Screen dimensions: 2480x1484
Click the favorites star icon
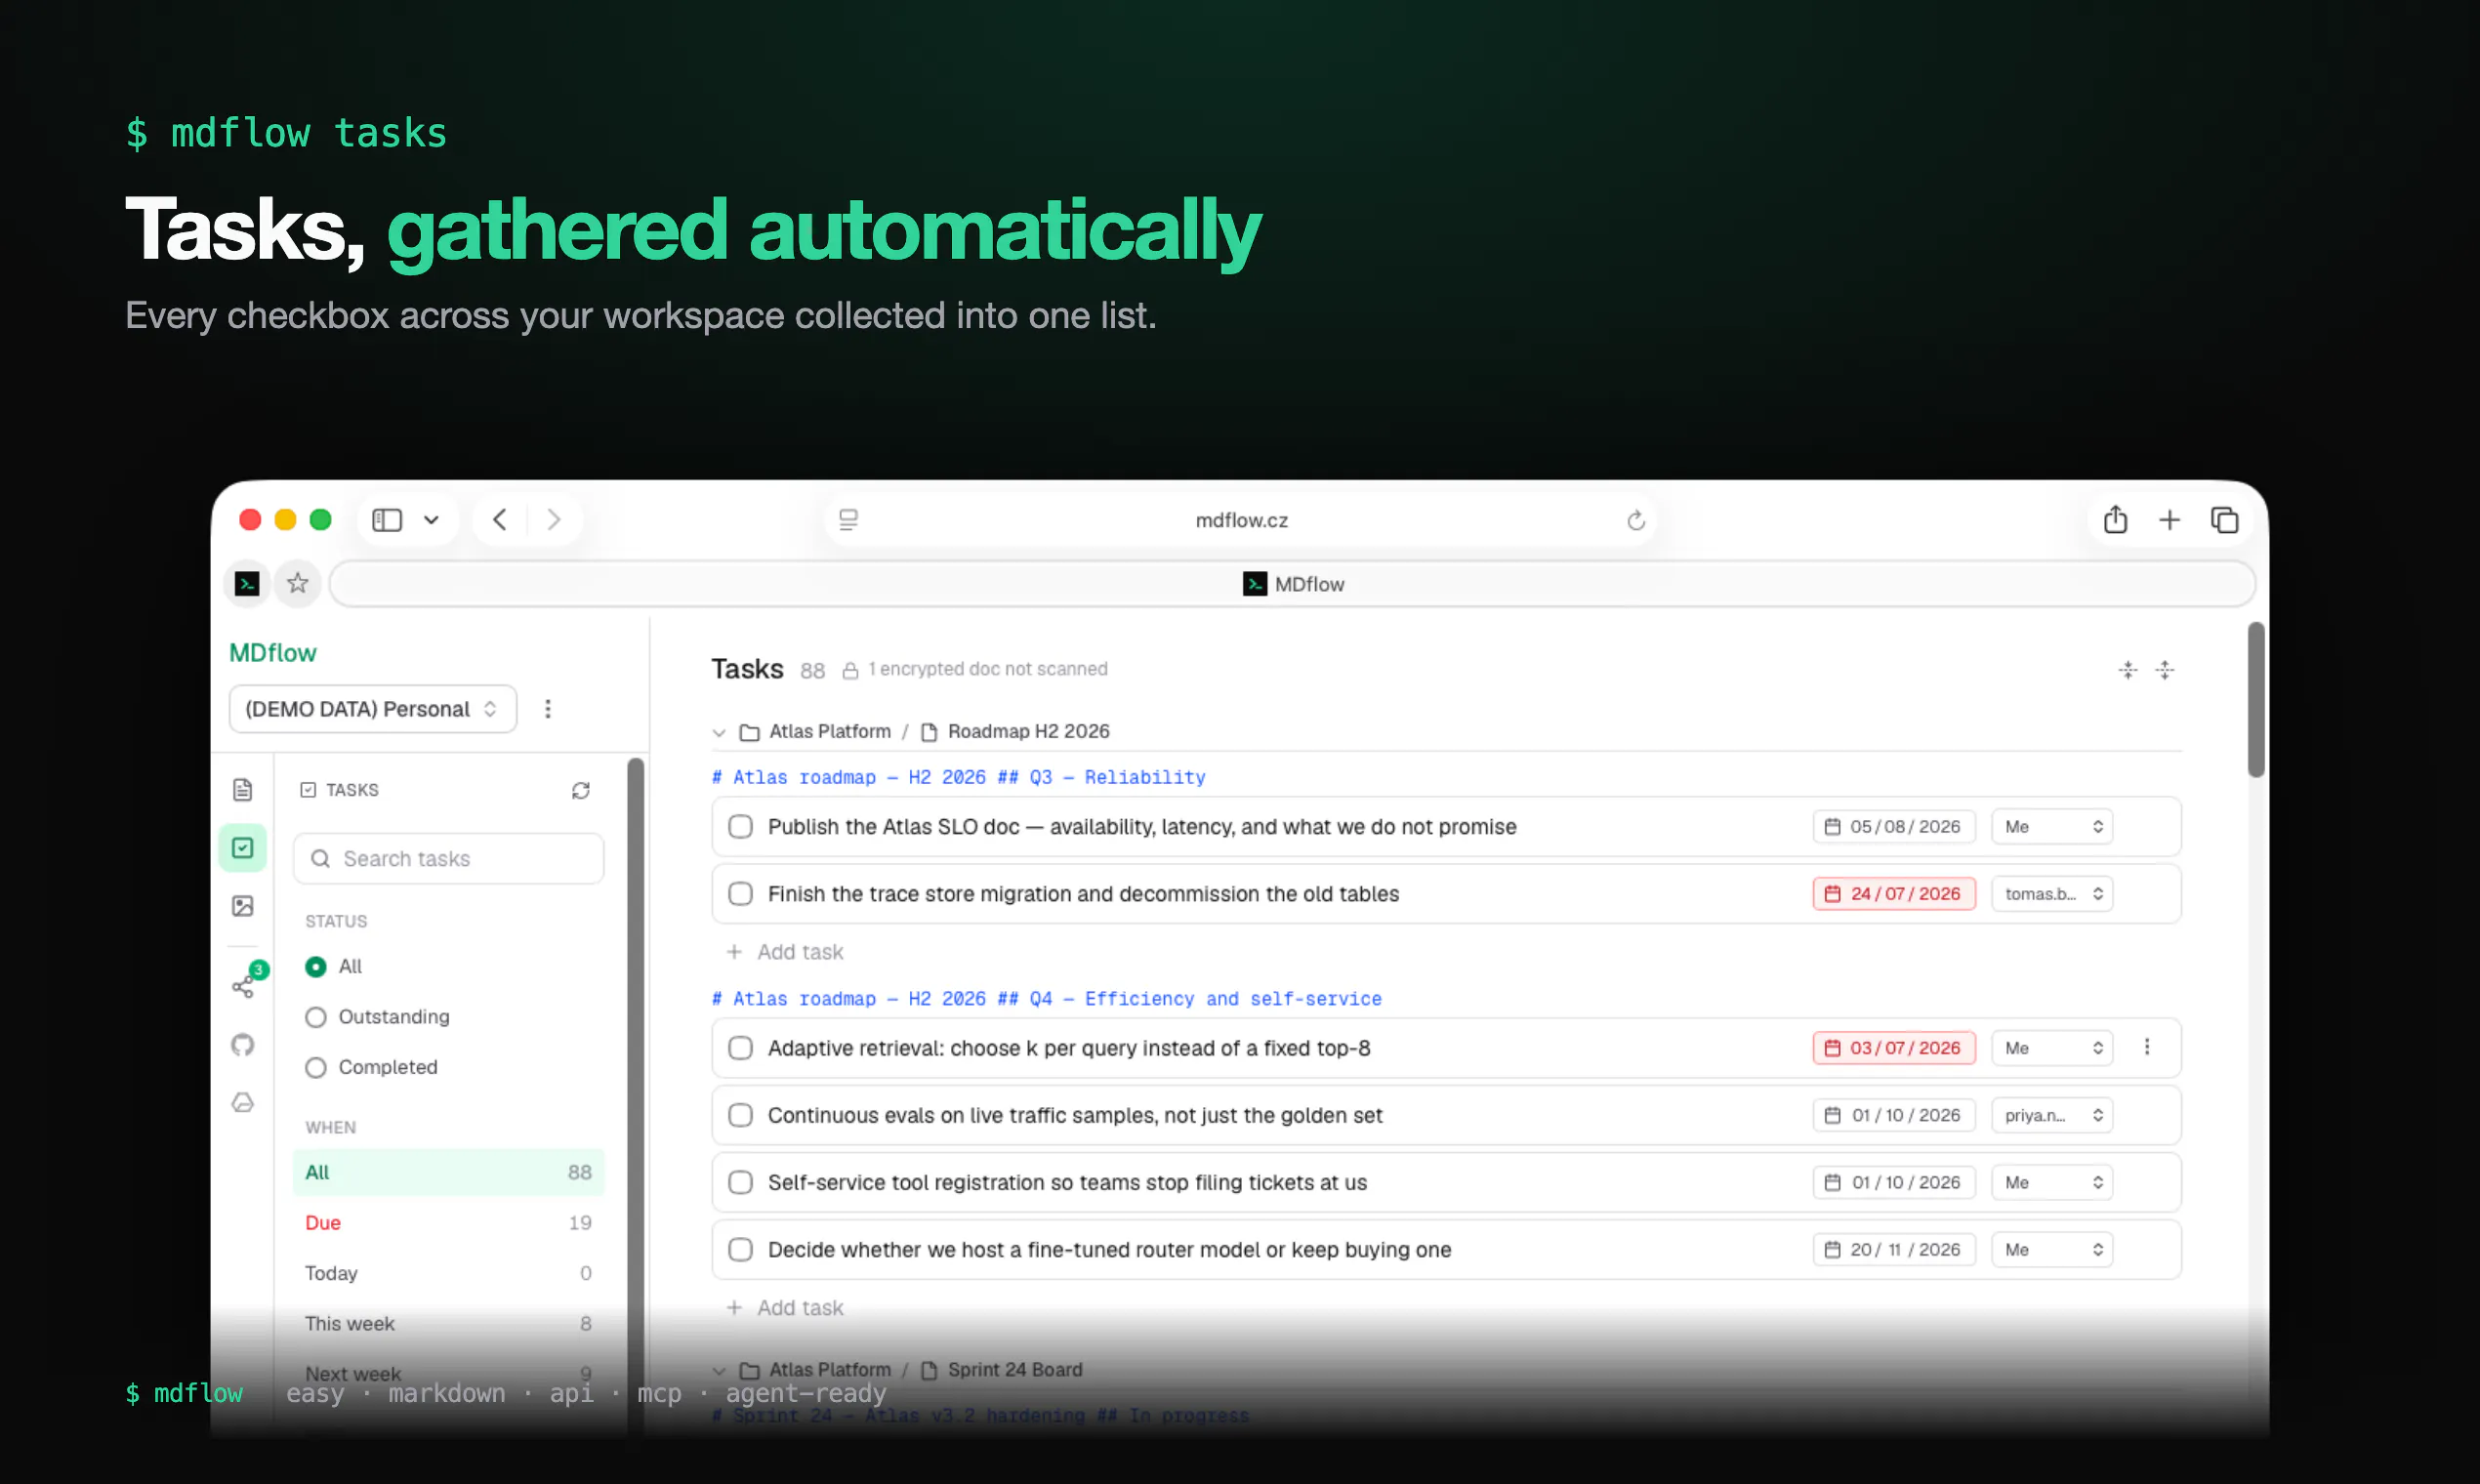tap(298, 584)
